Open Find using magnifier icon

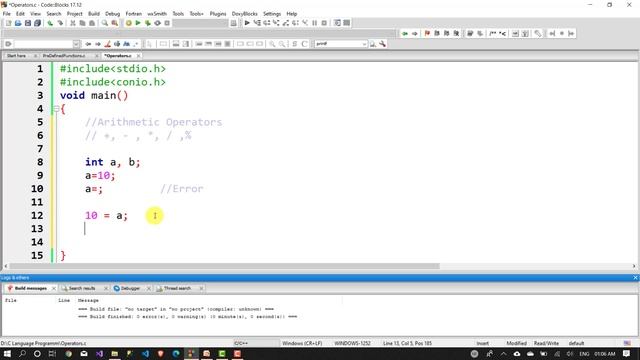pyautogui.click(x=105, y=23)
